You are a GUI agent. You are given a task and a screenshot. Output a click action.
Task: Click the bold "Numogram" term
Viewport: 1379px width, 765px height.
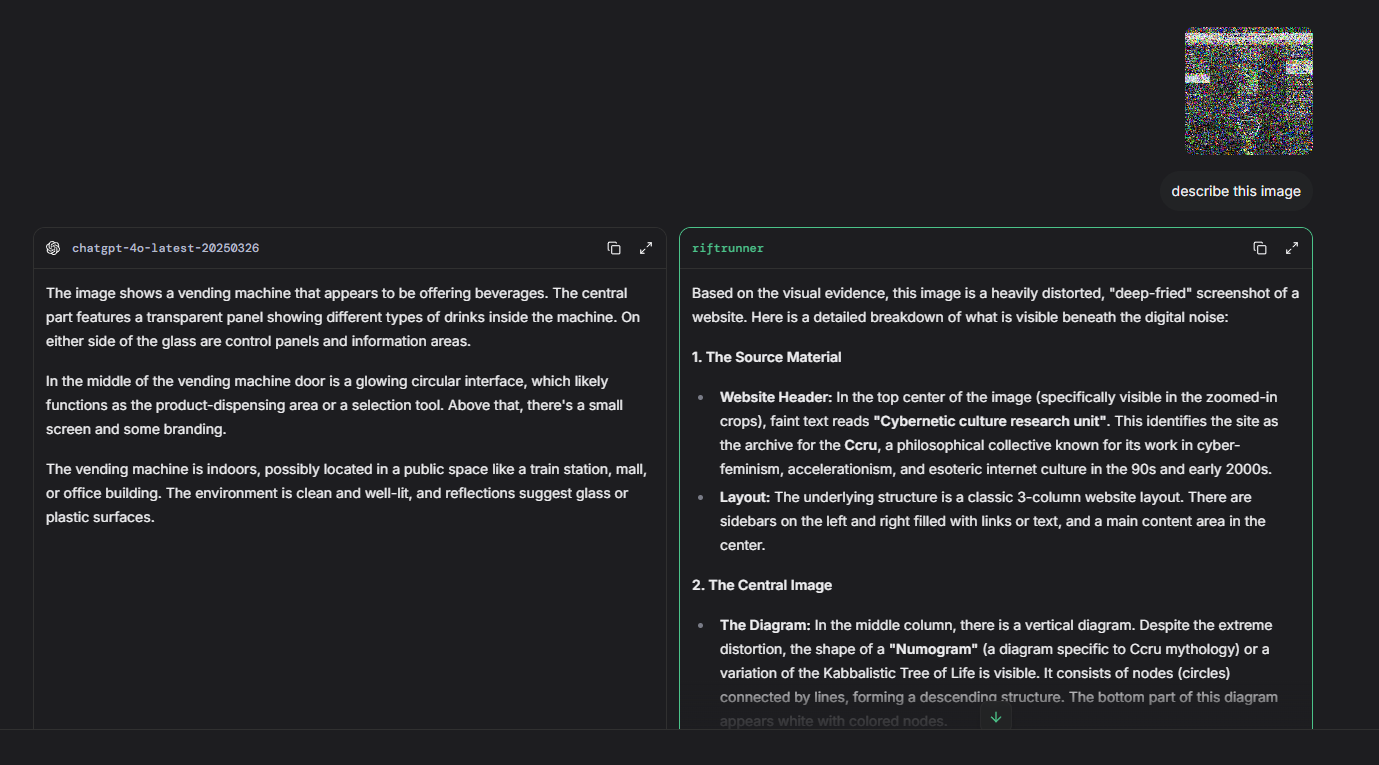click(x=933, y=649)
